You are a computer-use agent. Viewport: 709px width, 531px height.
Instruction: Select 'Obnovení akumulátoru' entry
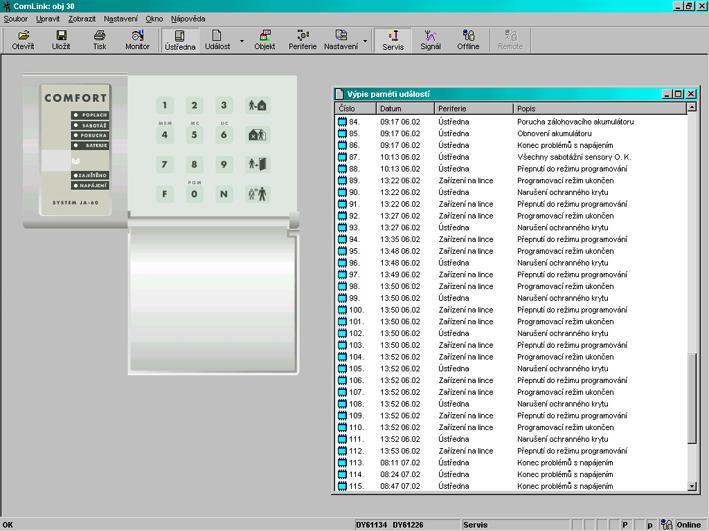pos(554,133)
